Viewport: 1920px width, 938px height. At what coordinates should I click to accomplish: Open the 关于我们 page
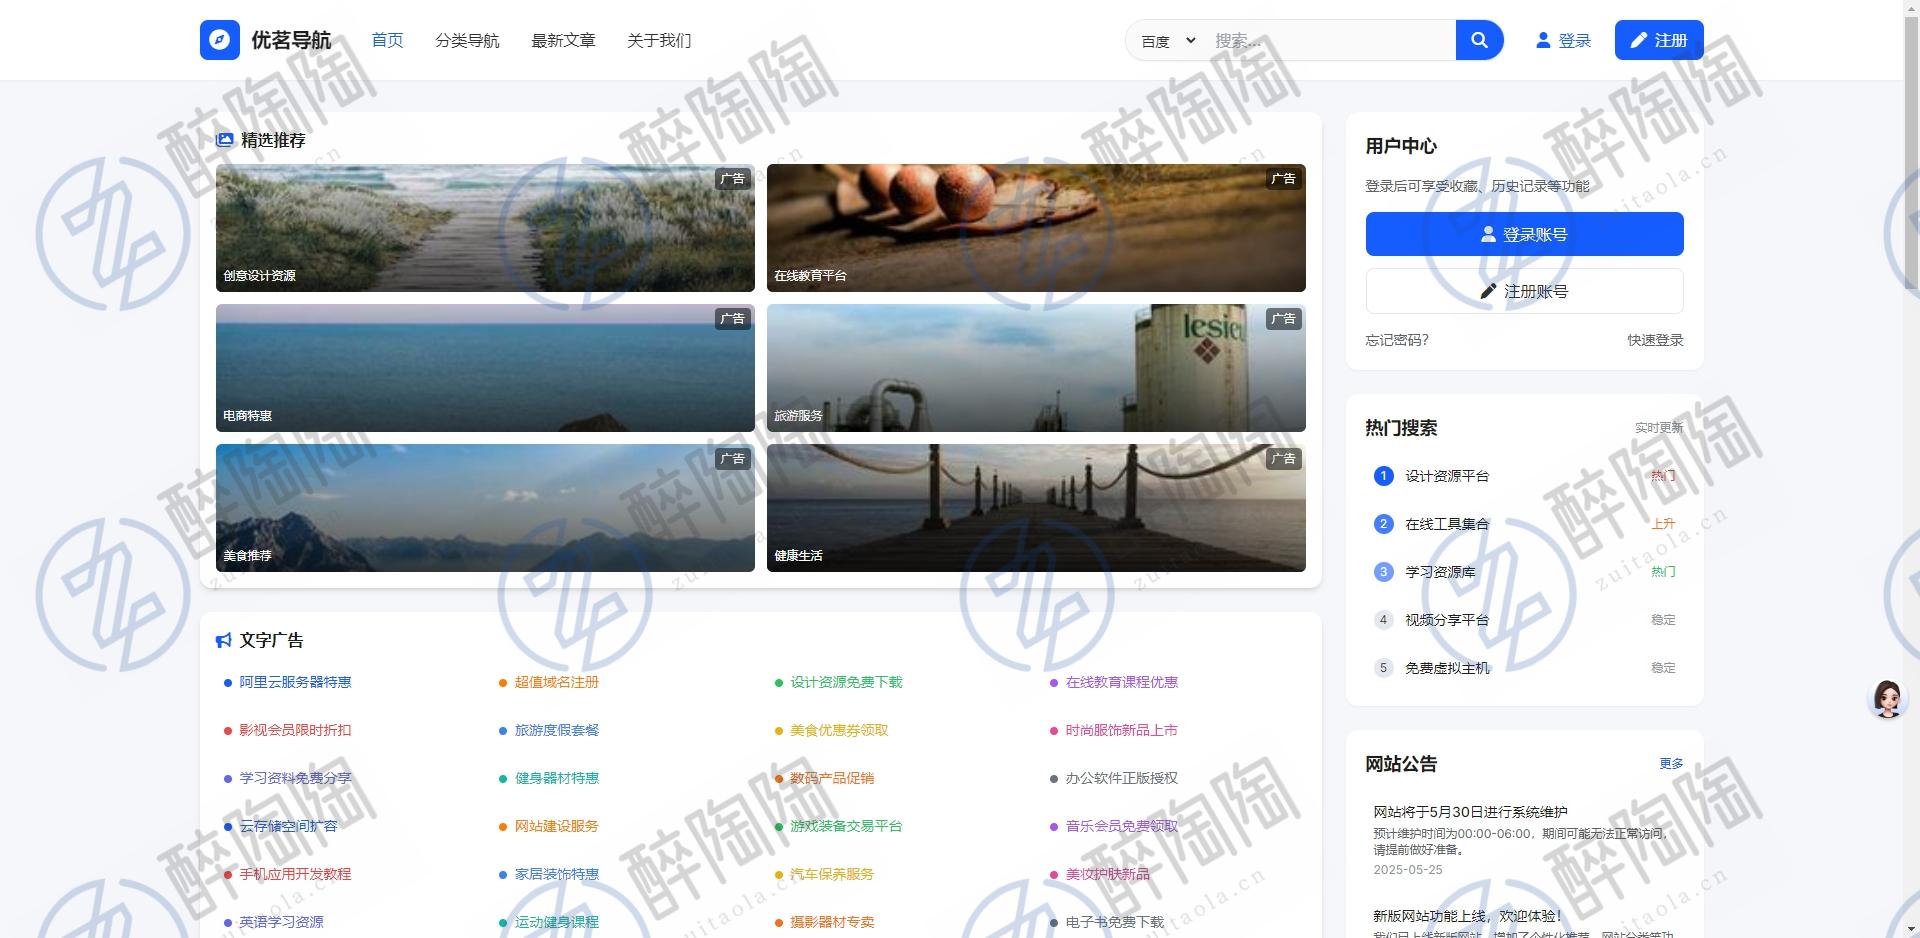[x=659, y=41]
